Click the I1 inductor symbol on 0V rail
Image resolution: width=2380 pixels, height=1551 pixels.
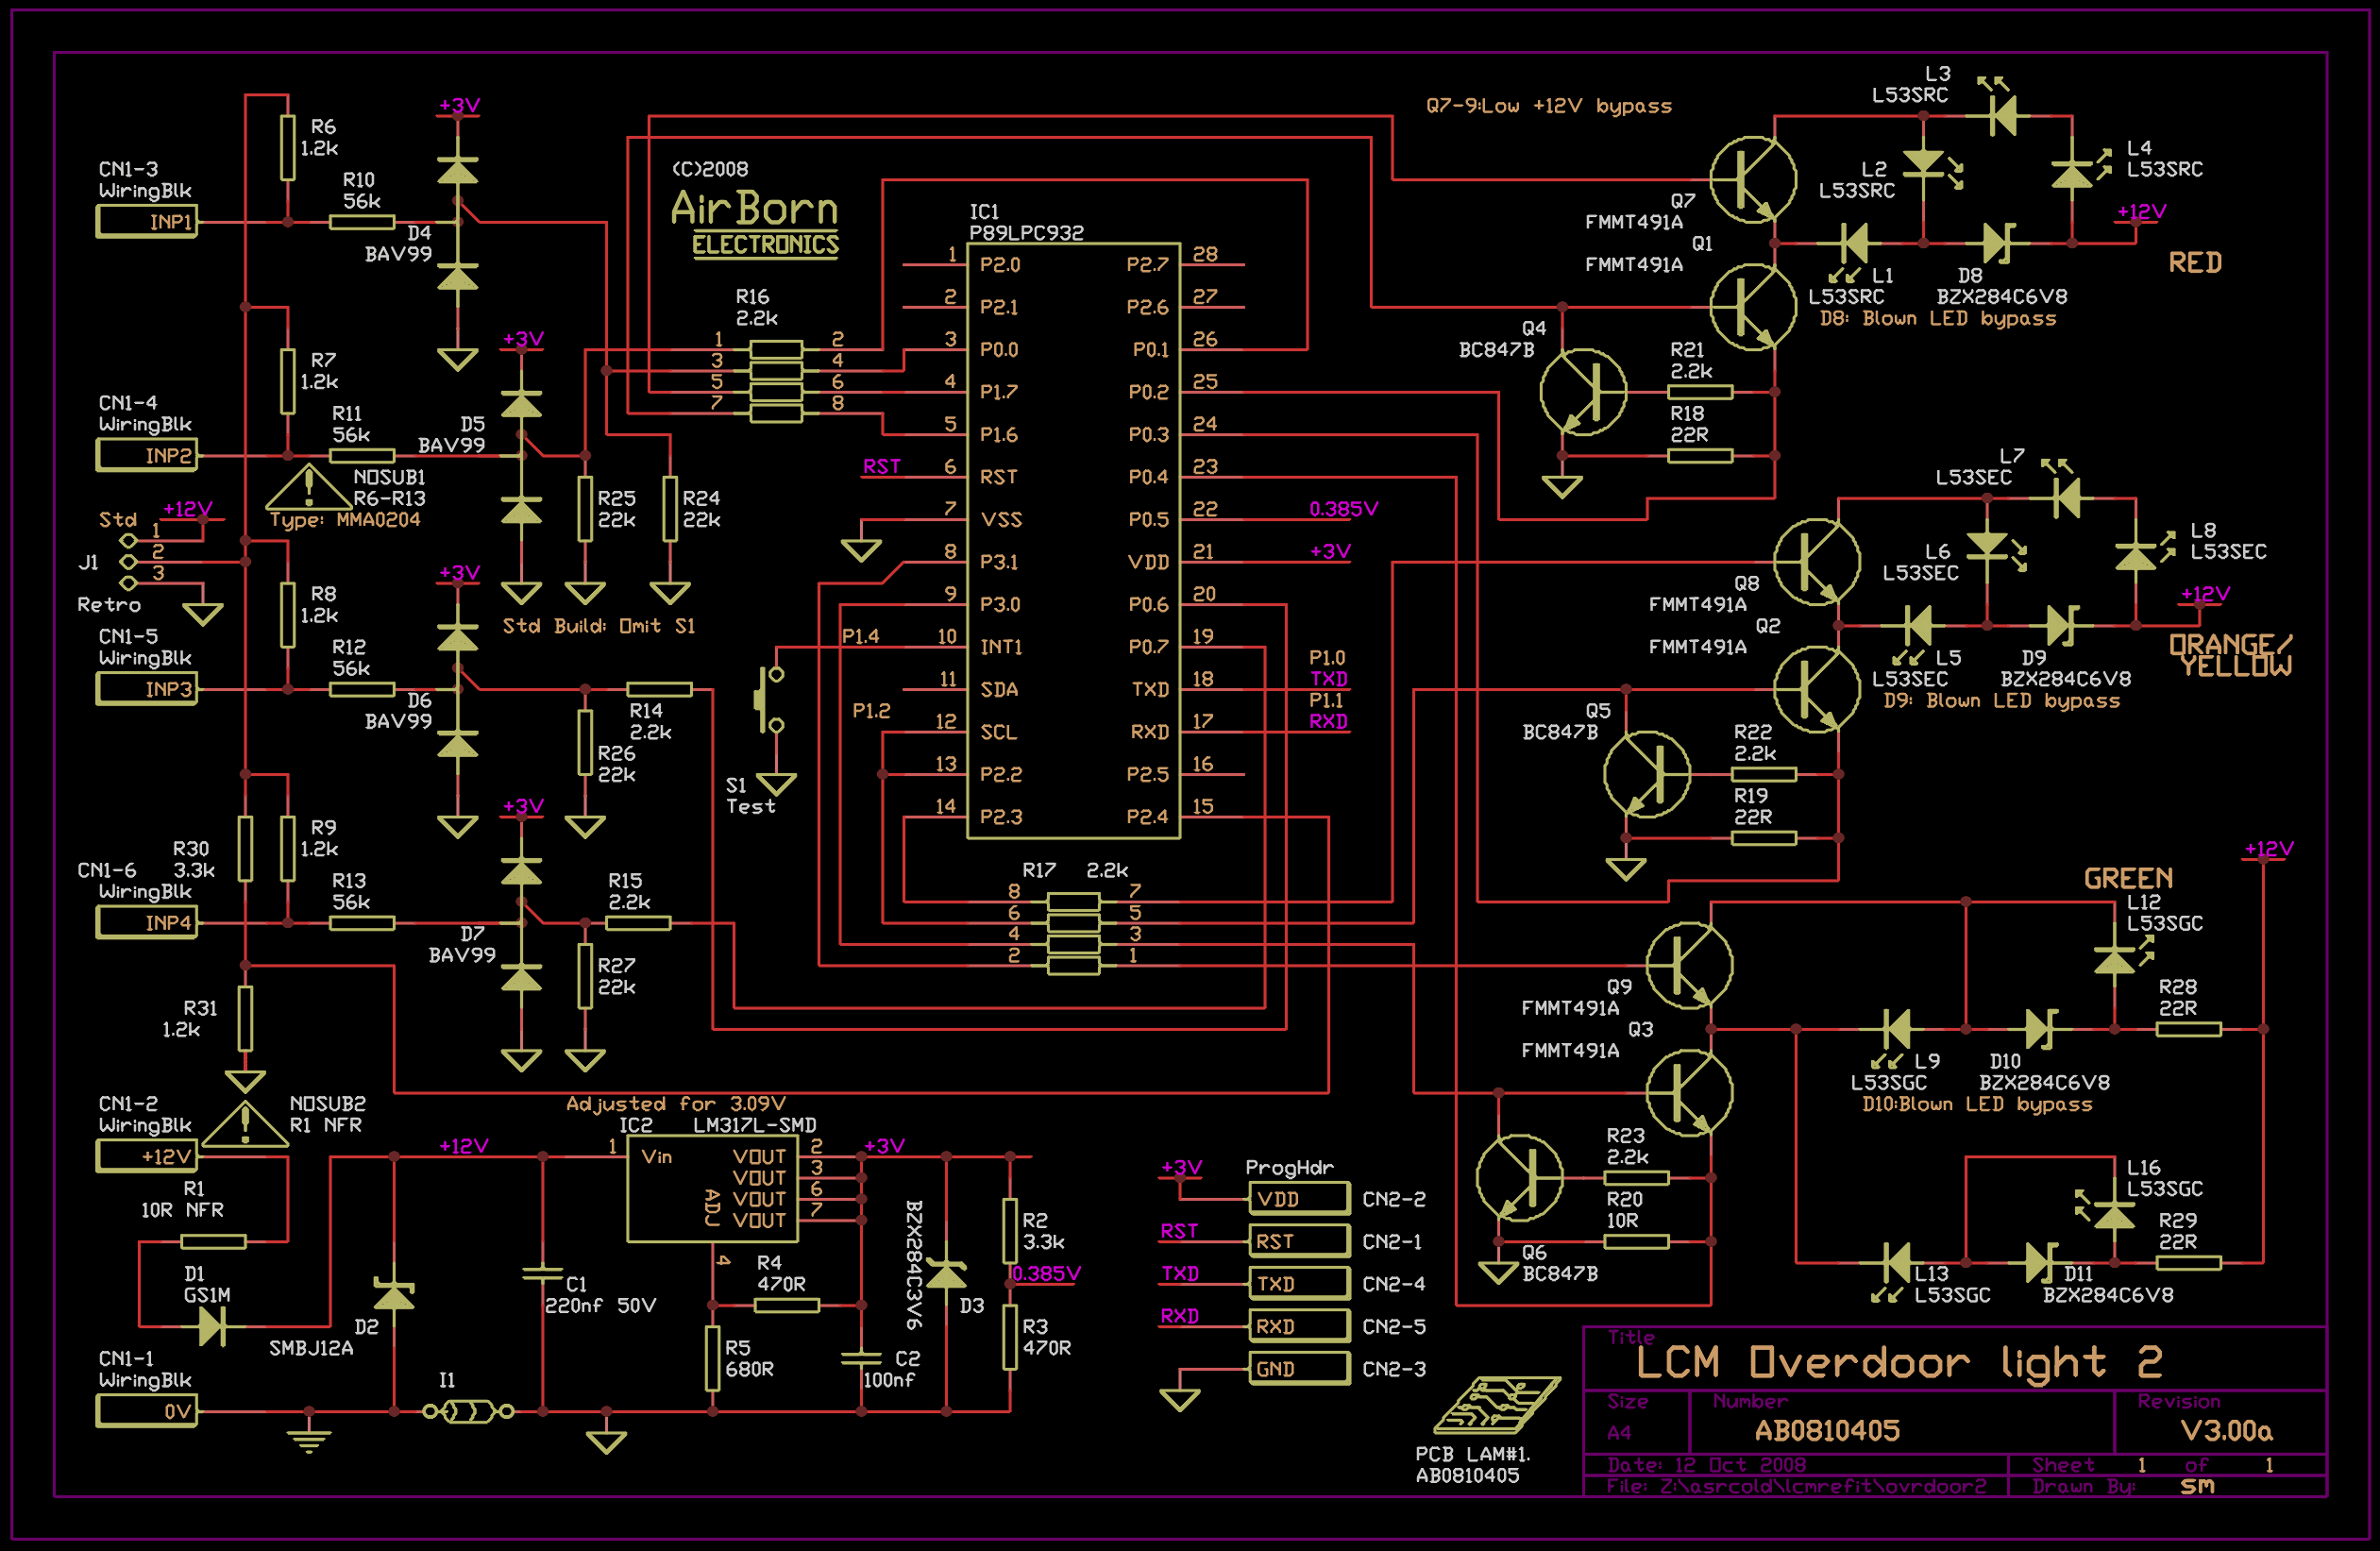[x=468, y=1412]
